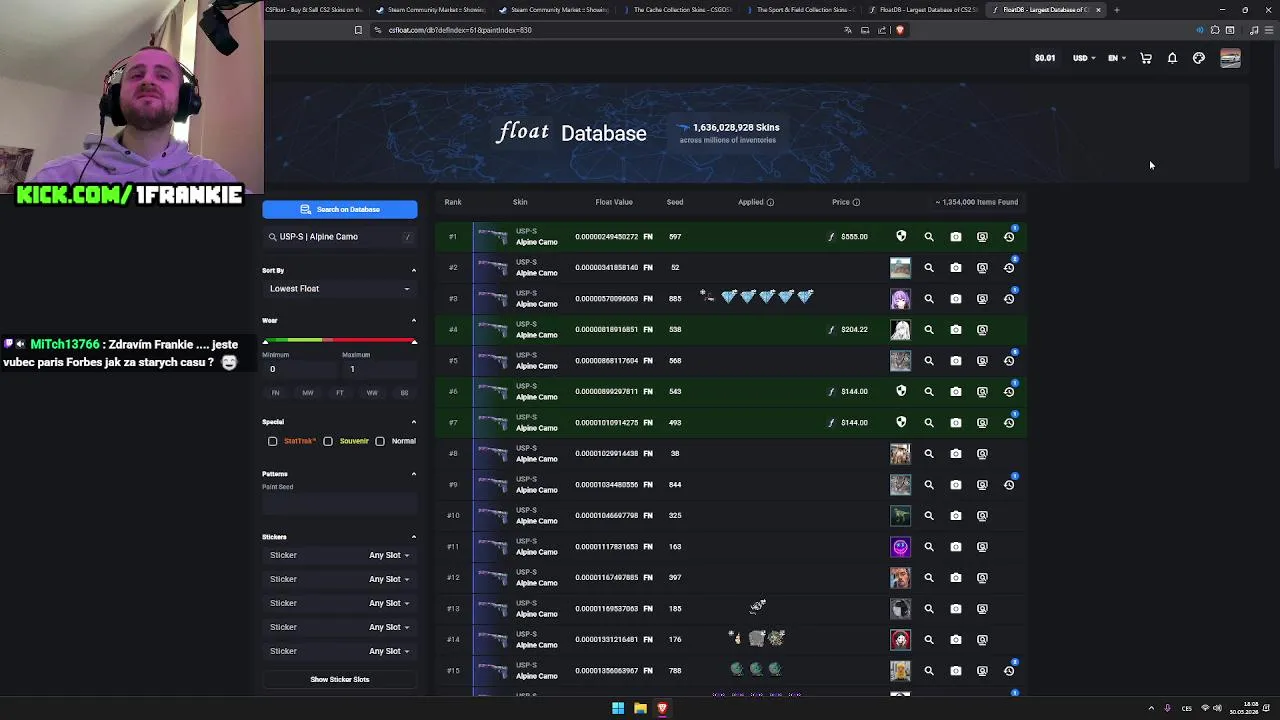Click the Maximum wear input field
Viewport: 1280px width, 720px height.
pos(378,370)
